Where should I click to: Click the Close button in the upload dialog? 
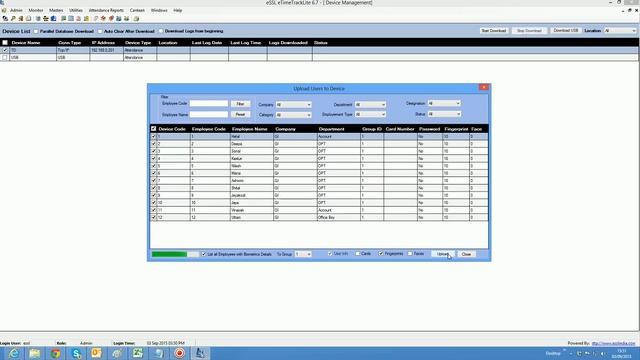(466, 254)
